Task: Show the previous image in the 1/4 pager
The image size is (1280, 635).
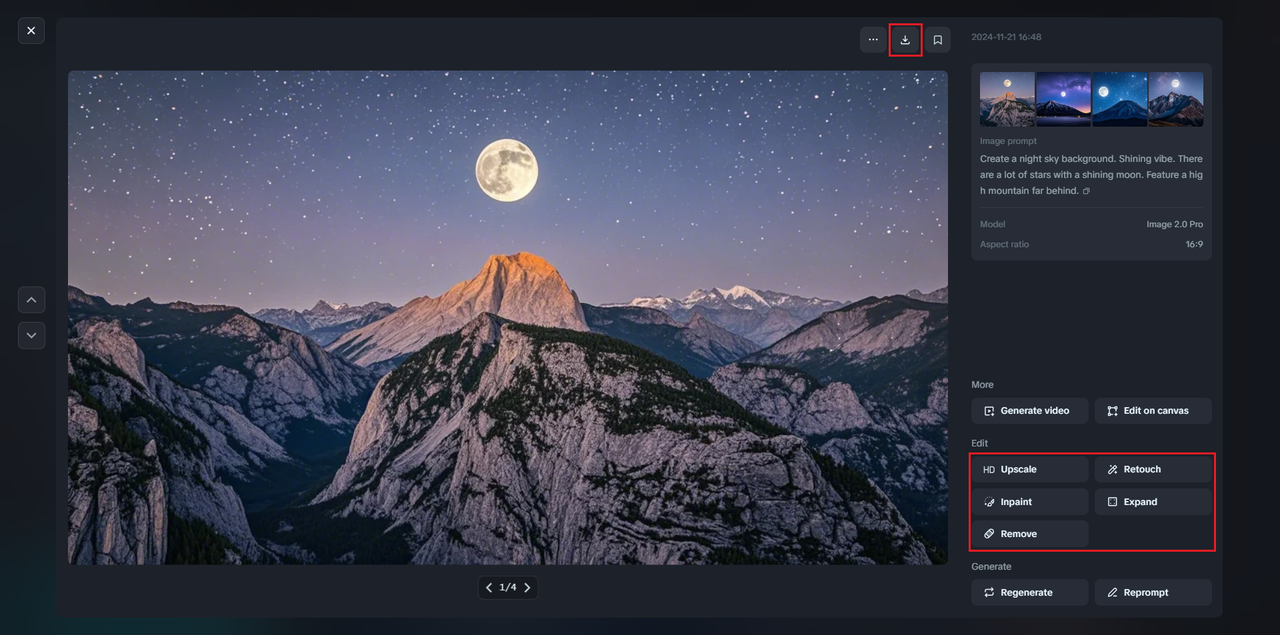Action: point(489,588)
